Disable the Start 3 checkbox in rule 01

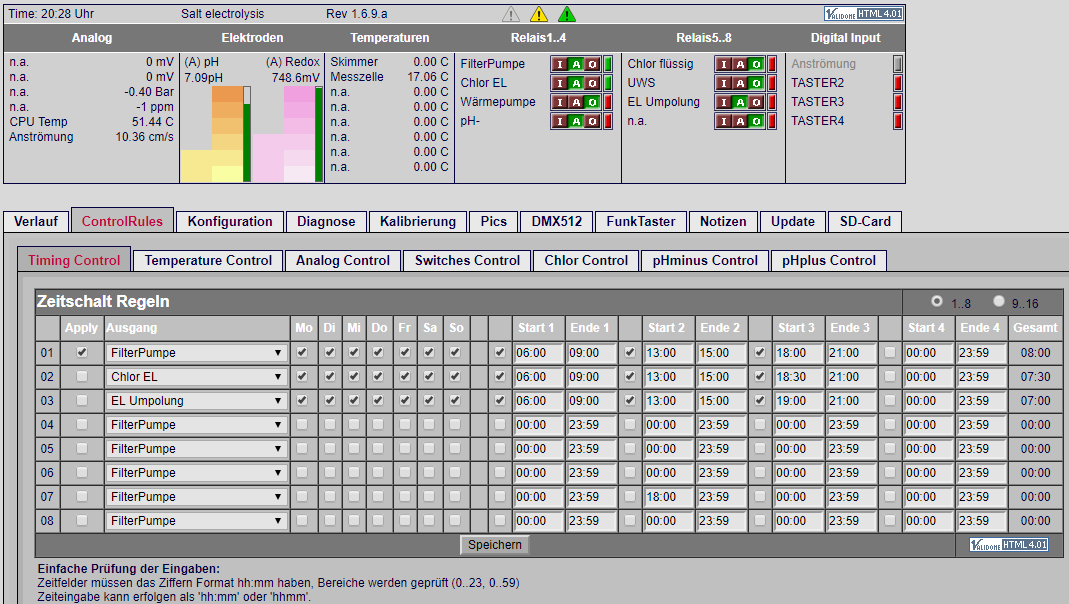click(x=759, y=352)
